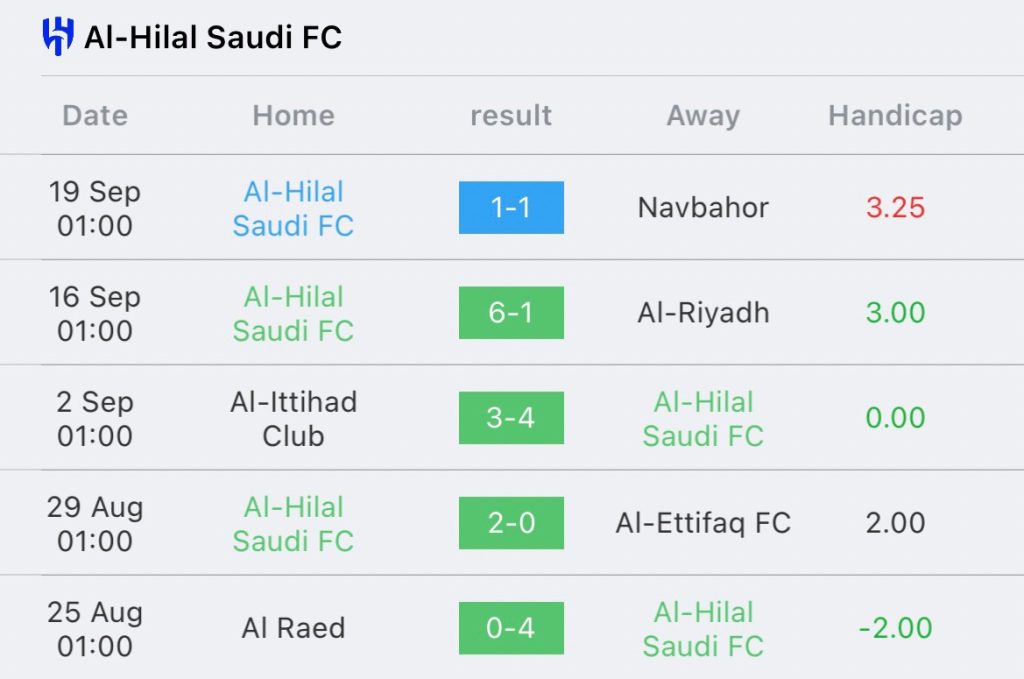
Task: Click the Home column header
Action: (293, 116)
